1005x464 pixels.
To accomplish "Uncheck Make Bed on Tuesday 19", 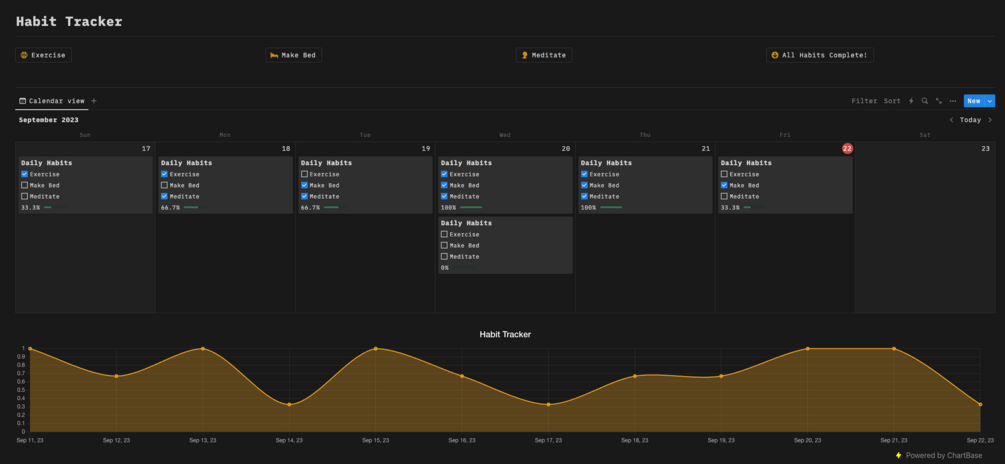I will 304,185.
